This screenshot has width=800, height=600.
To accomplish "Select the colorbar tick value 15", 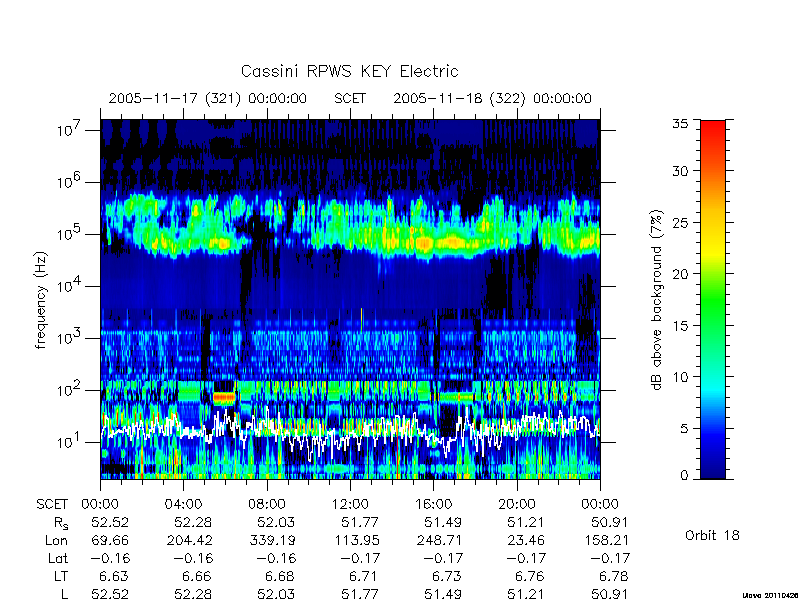I will click(x=680, y=325).
